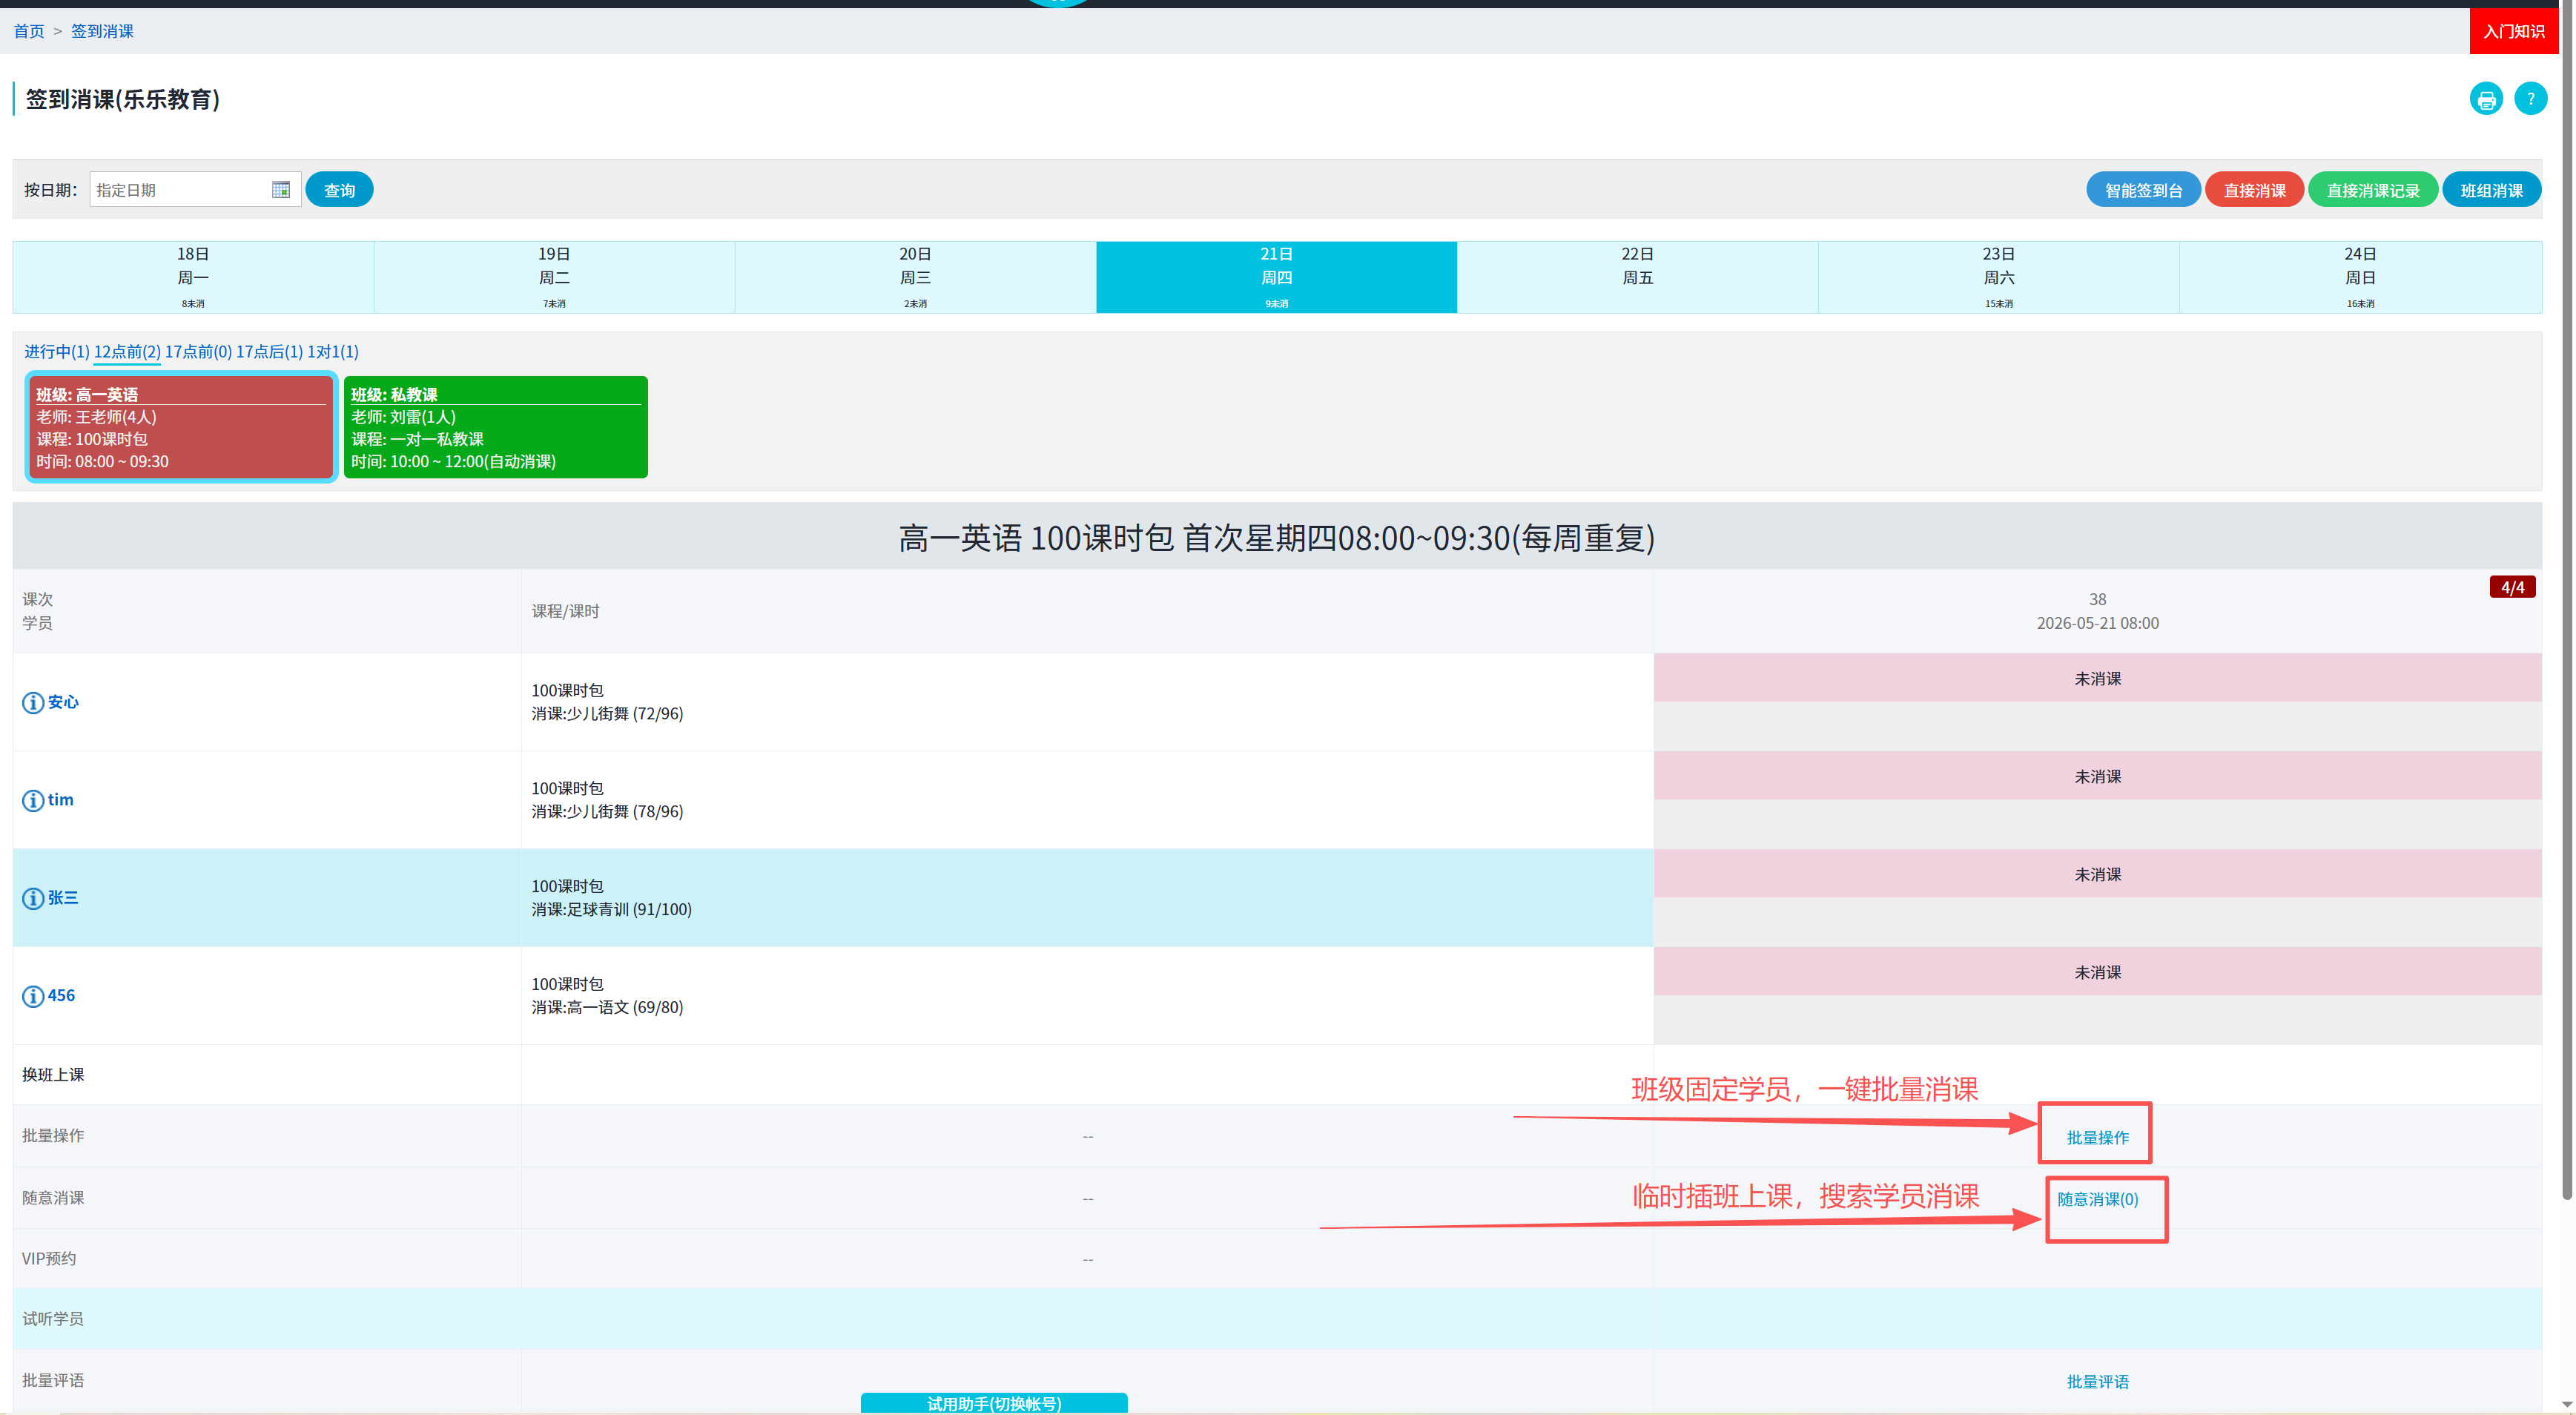Click the 试听学员 row label
The image size is (2576, 1415).
[x=53, y=1320]
